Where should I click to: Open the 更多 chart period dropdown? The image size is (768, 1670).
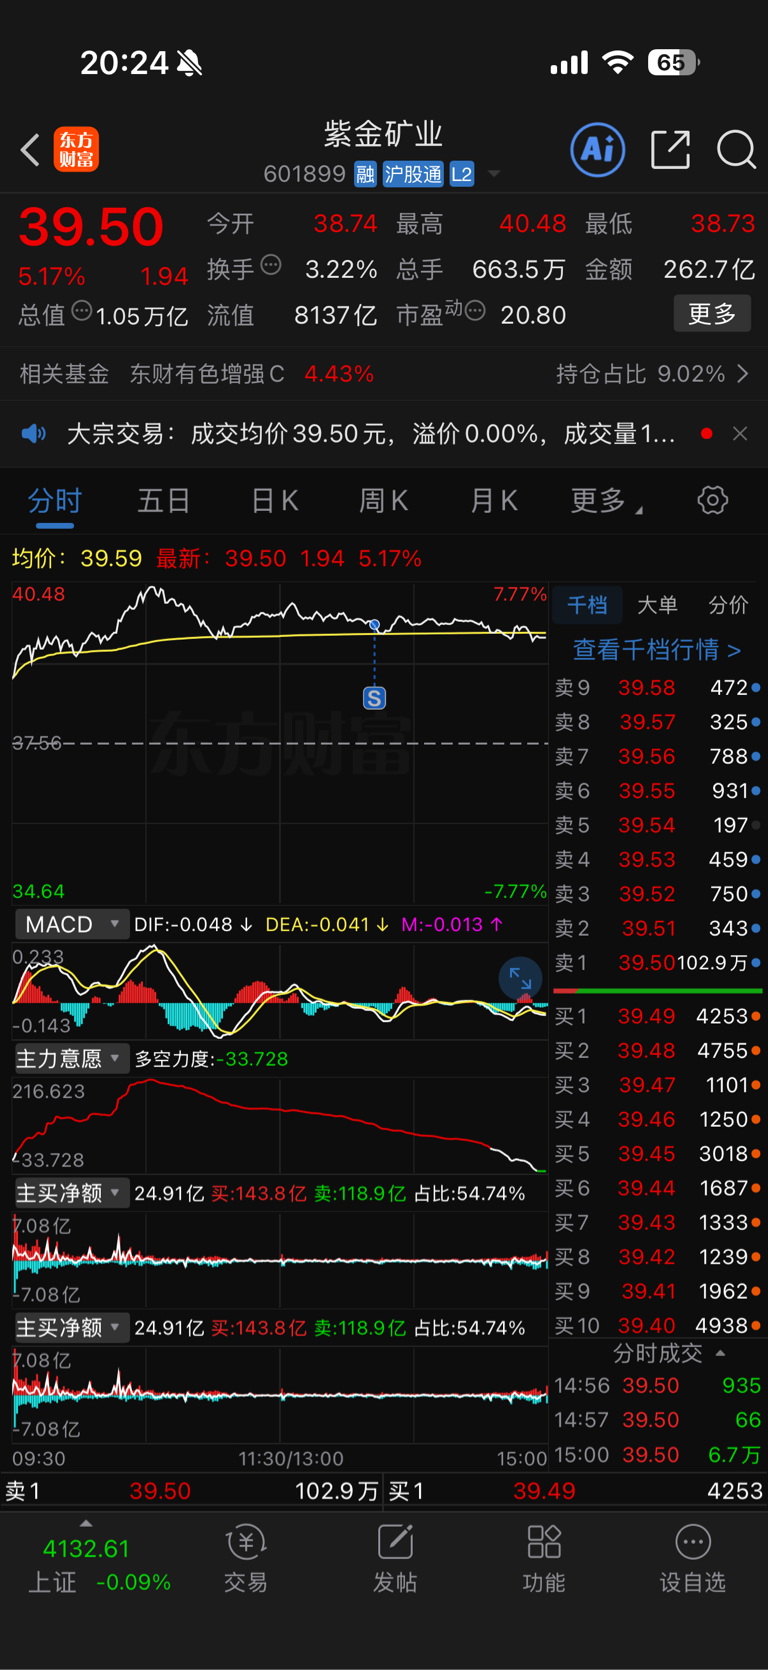[605, 500]
